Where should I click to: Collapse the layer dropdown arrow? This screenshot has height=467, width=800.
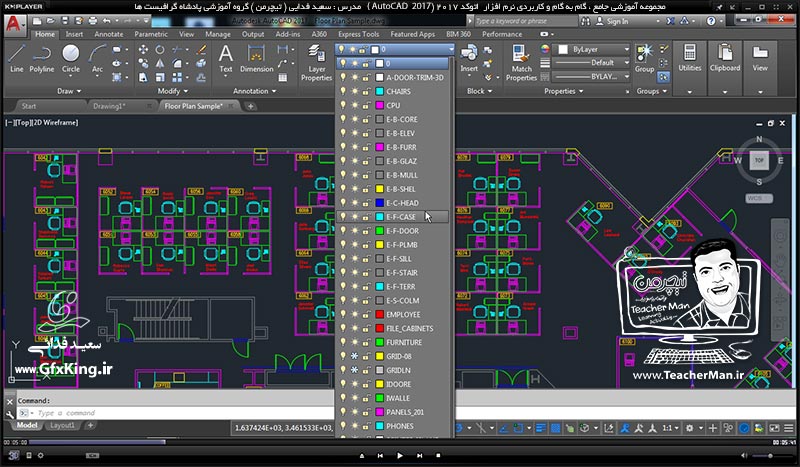click(x=451, y=50)
